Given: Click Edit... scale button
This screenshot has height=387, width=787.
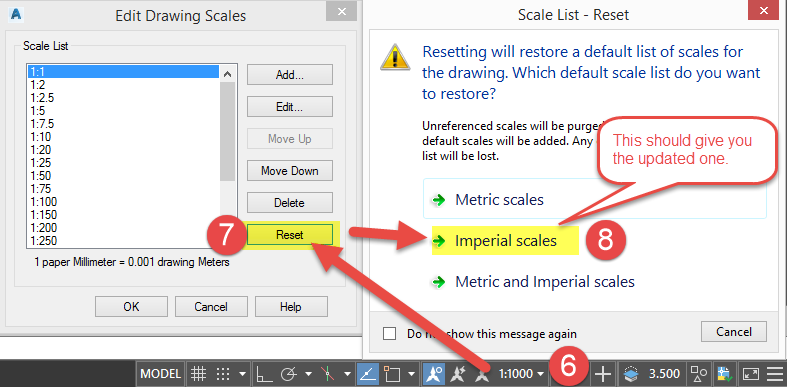Looking at the screenshot, I should coord(290,107).
